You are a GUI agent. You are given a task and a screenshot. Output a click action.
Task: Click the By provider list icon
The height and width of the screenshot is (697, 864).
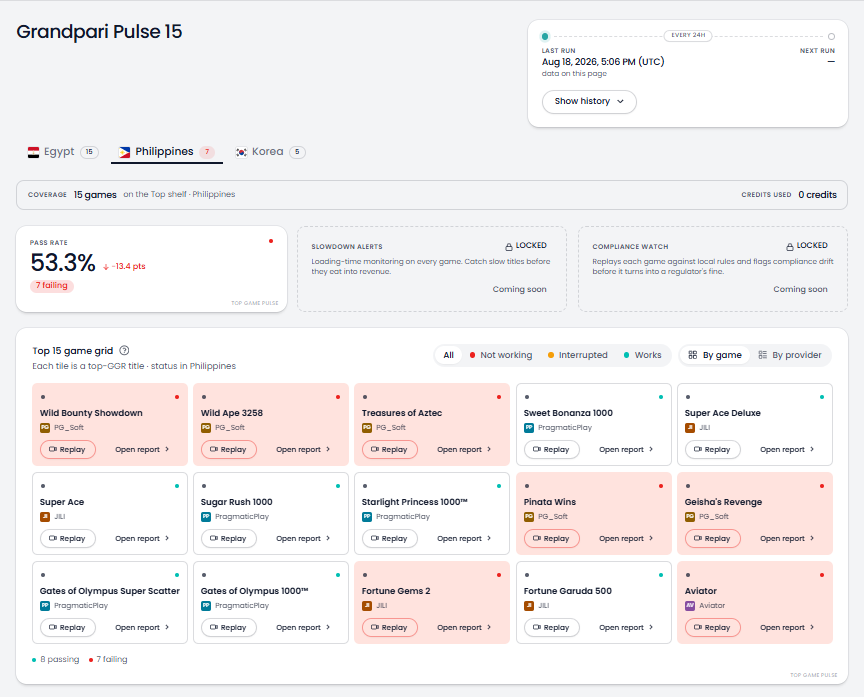763,355
